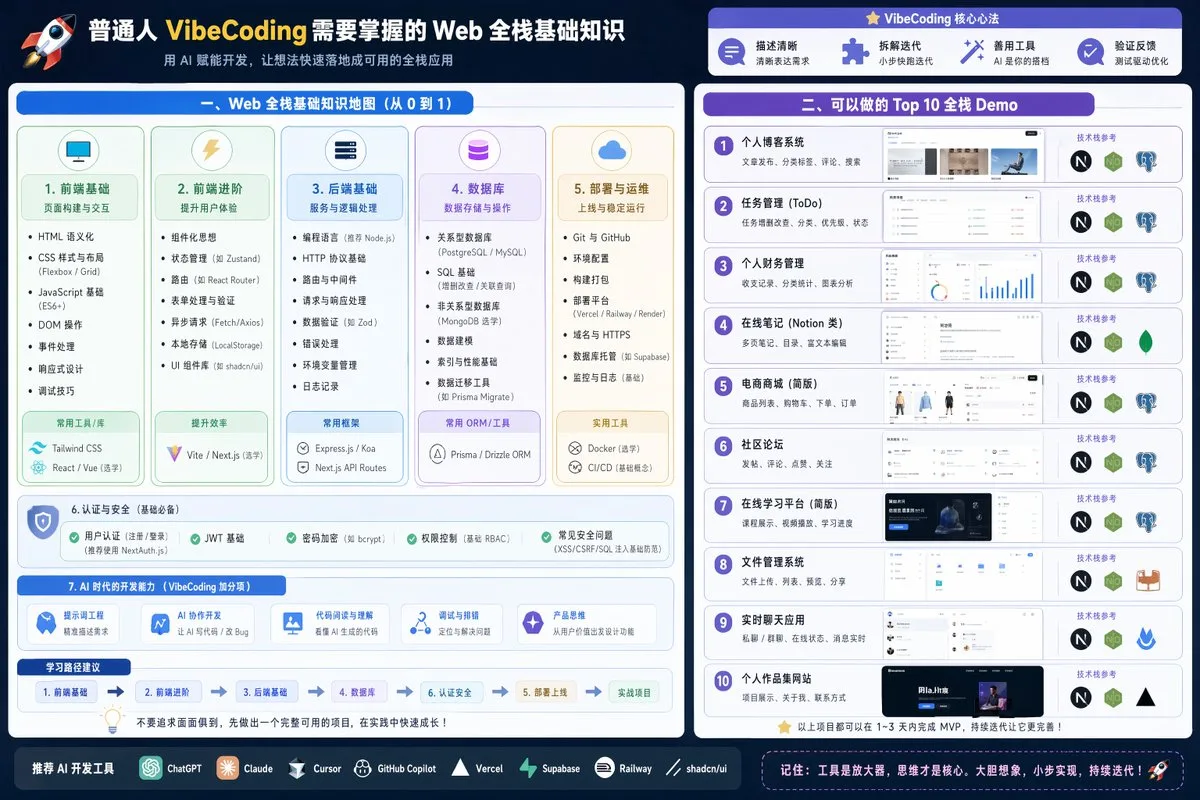This screenshot has height=800, width=1200.
Task: Open the 个人财务管理 dashboard screenshot
Action: pos(962,277)
